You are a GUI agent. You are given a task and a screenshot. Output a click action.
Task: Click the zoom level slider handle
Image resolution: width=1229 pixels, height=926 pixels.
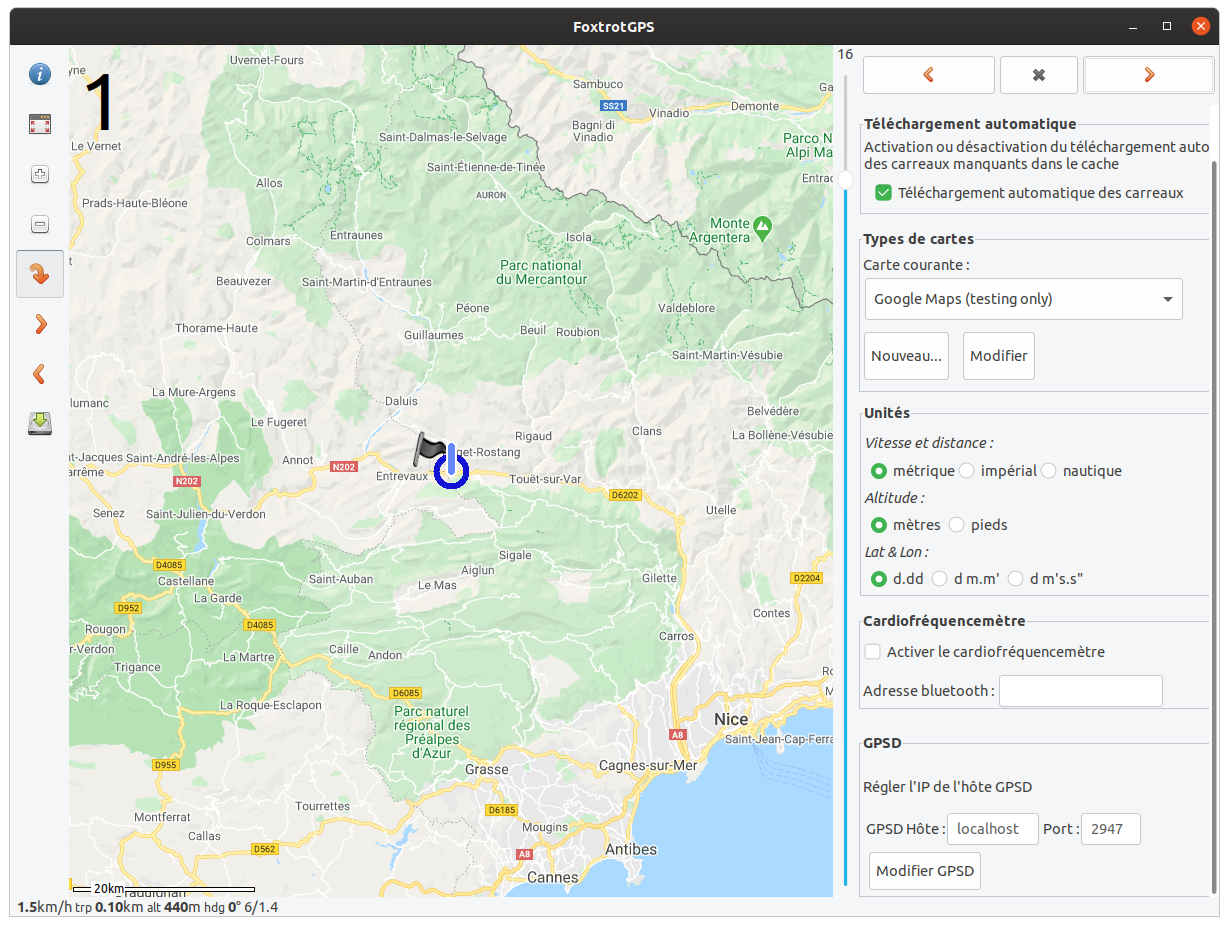(845, 180)
